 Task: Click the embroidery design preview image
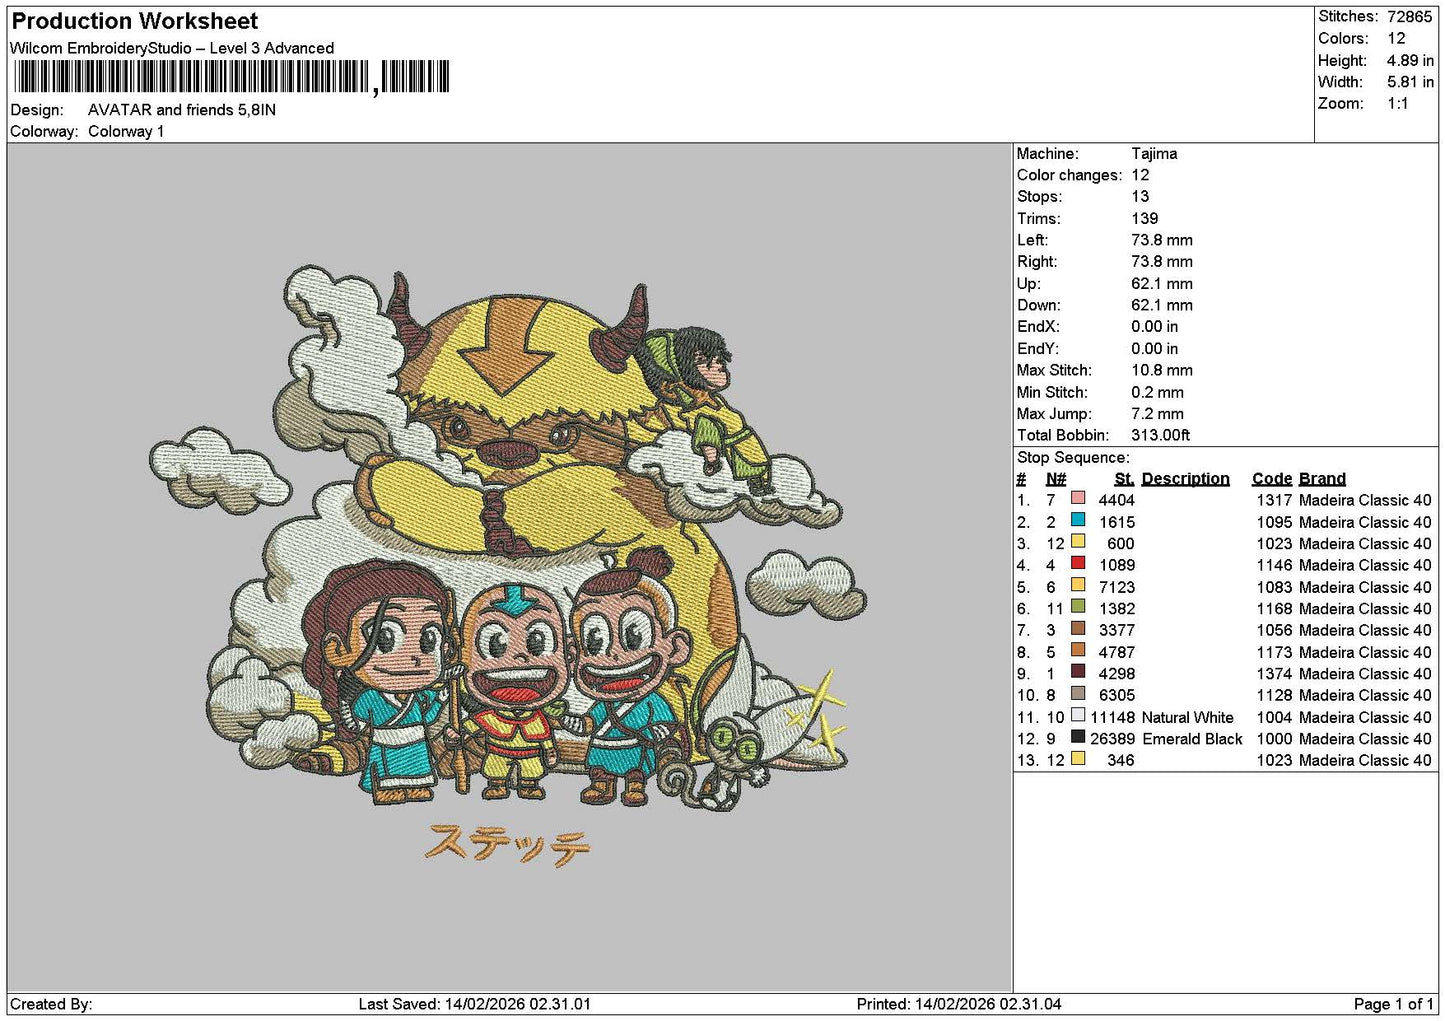(x=508, y=567)
